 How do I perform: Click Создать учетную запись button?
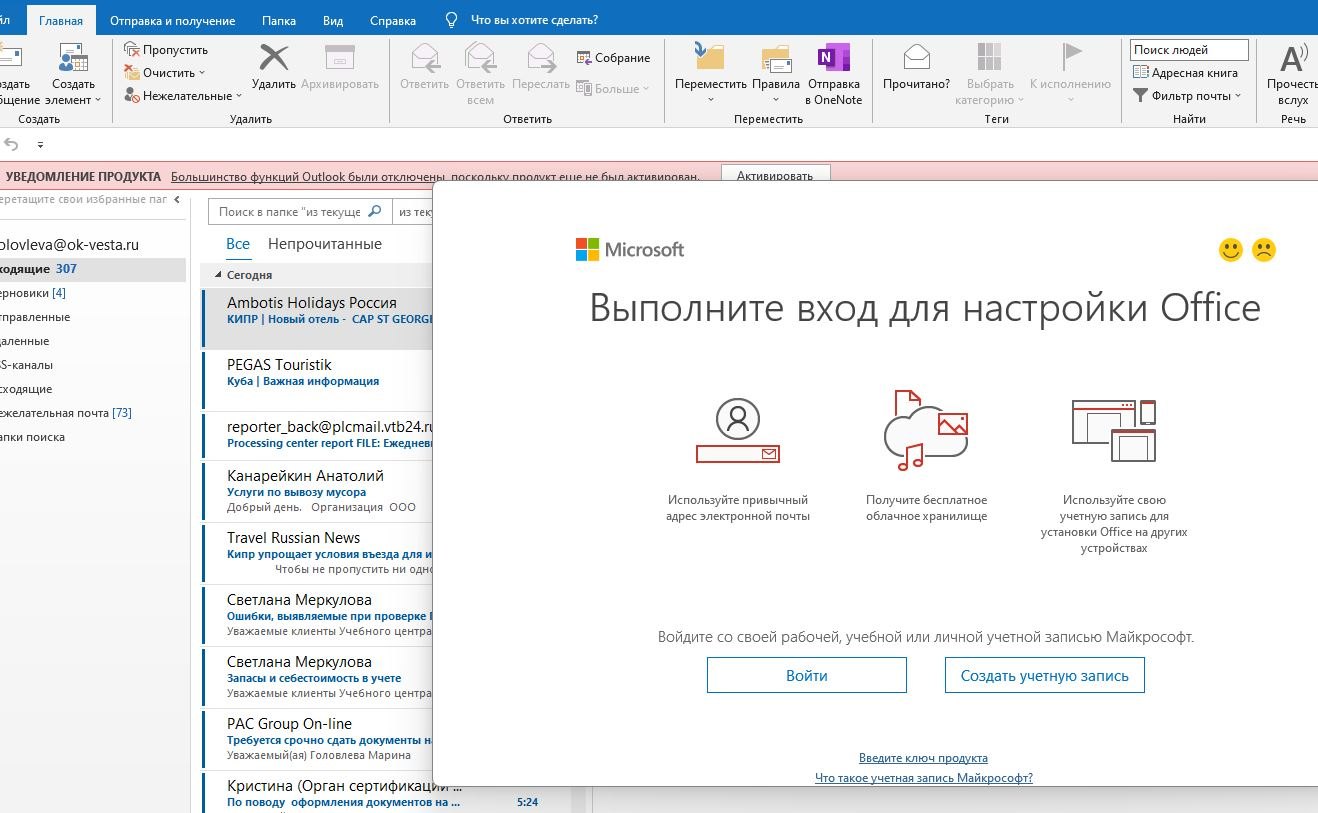click(1044, 675)
